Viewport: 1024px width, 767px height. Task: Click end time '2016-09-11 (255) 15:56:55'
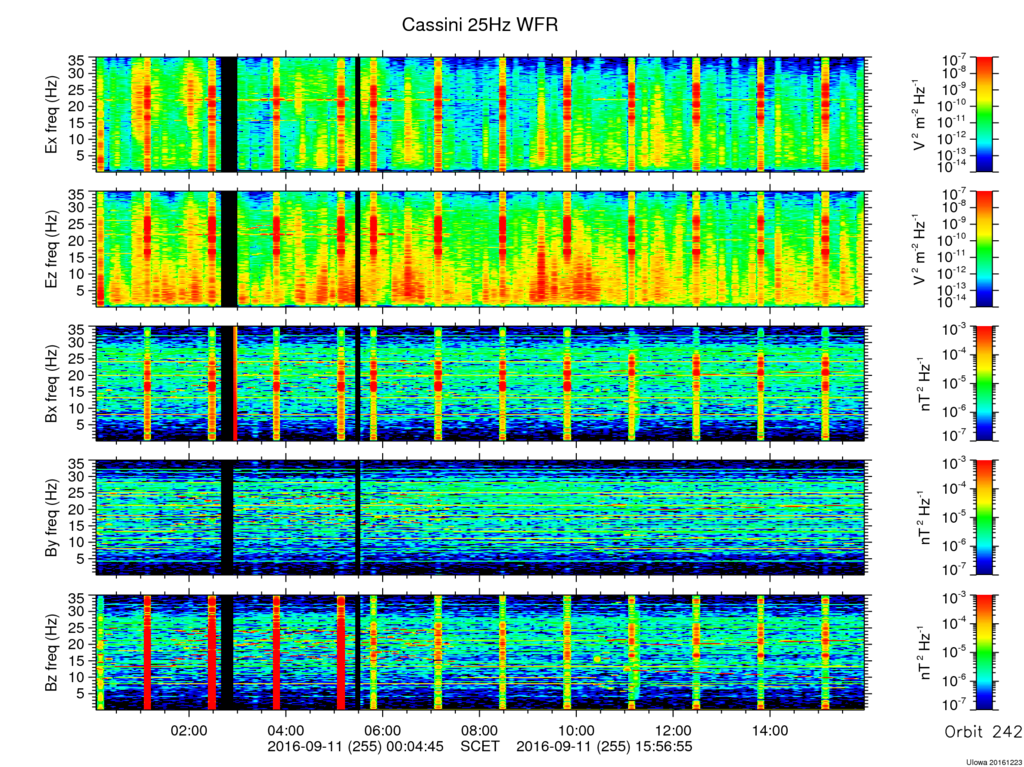tap(604, 746)
